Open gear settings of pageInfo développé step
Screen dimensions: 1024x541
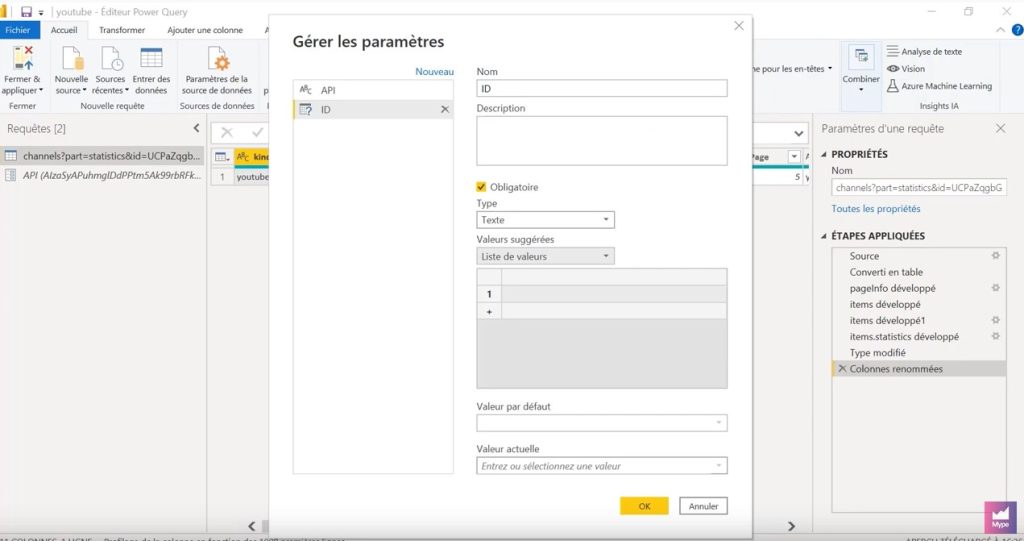(x=995, y=287)
